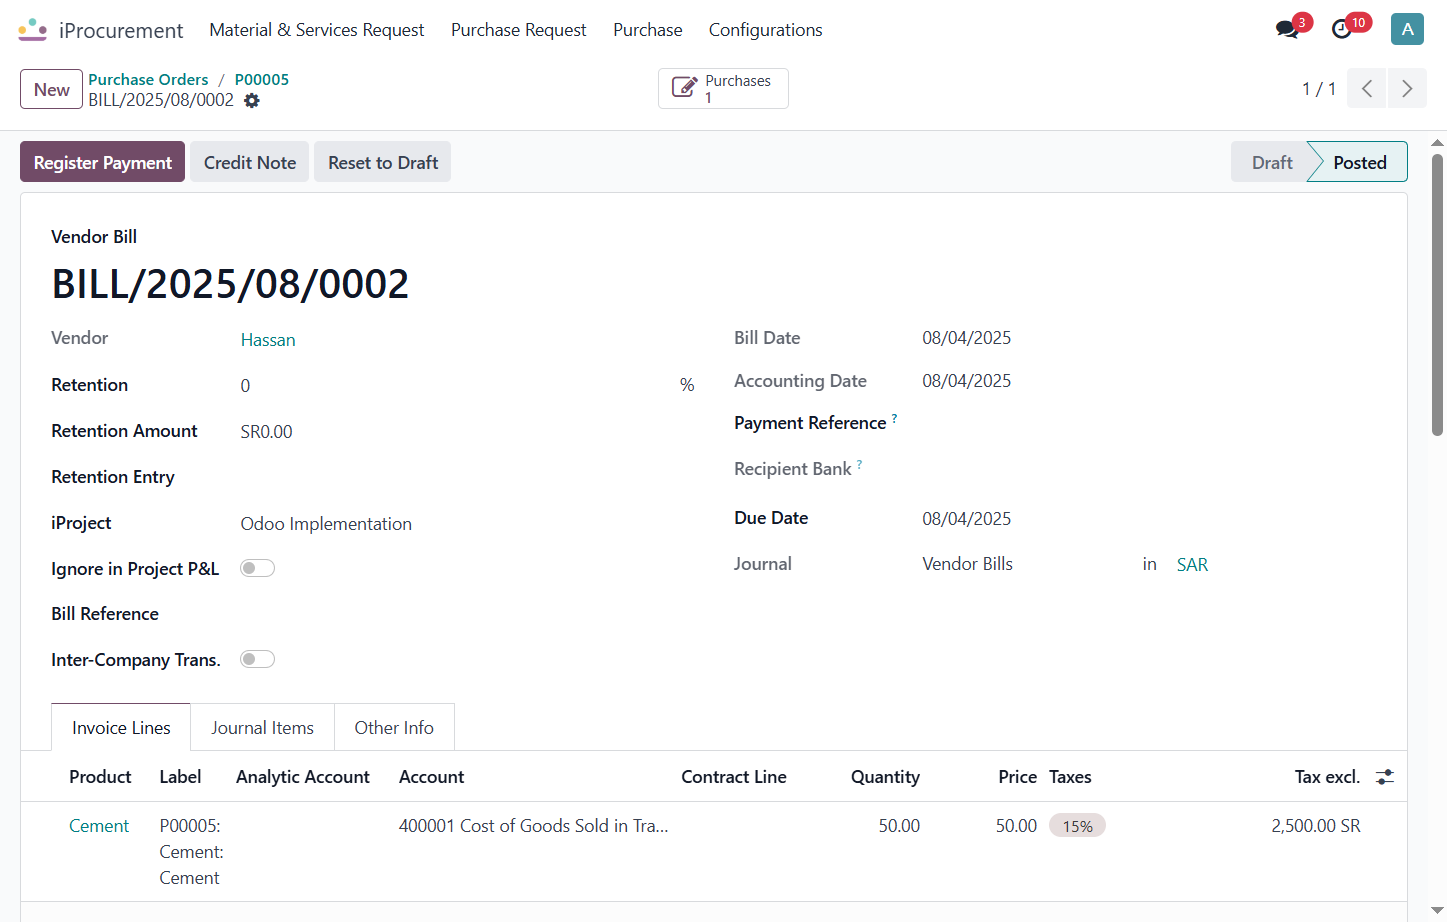Open the activities clock icon
The height and width of the screenshot is (922, 1447).
point(1342,30)
